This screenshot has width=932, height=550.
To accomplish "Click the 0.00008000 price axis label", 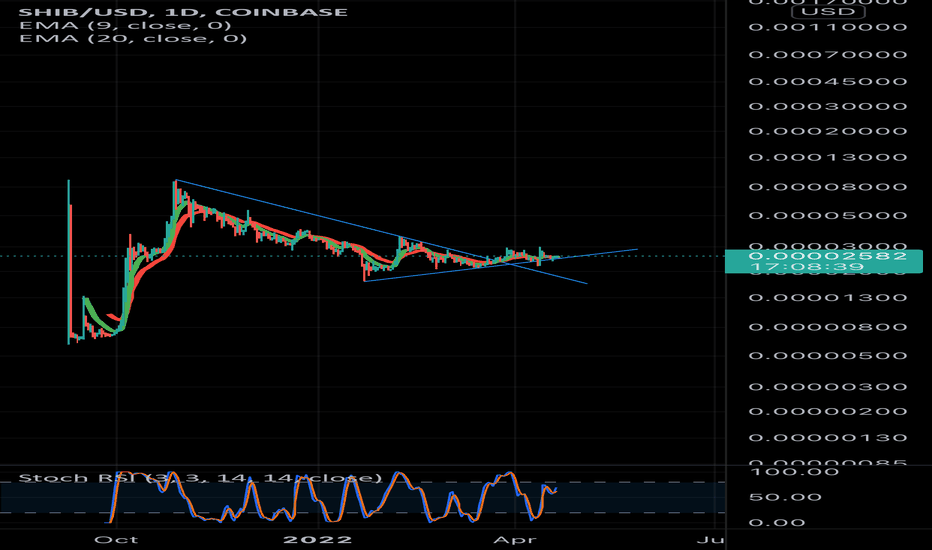I will (827, 187).
